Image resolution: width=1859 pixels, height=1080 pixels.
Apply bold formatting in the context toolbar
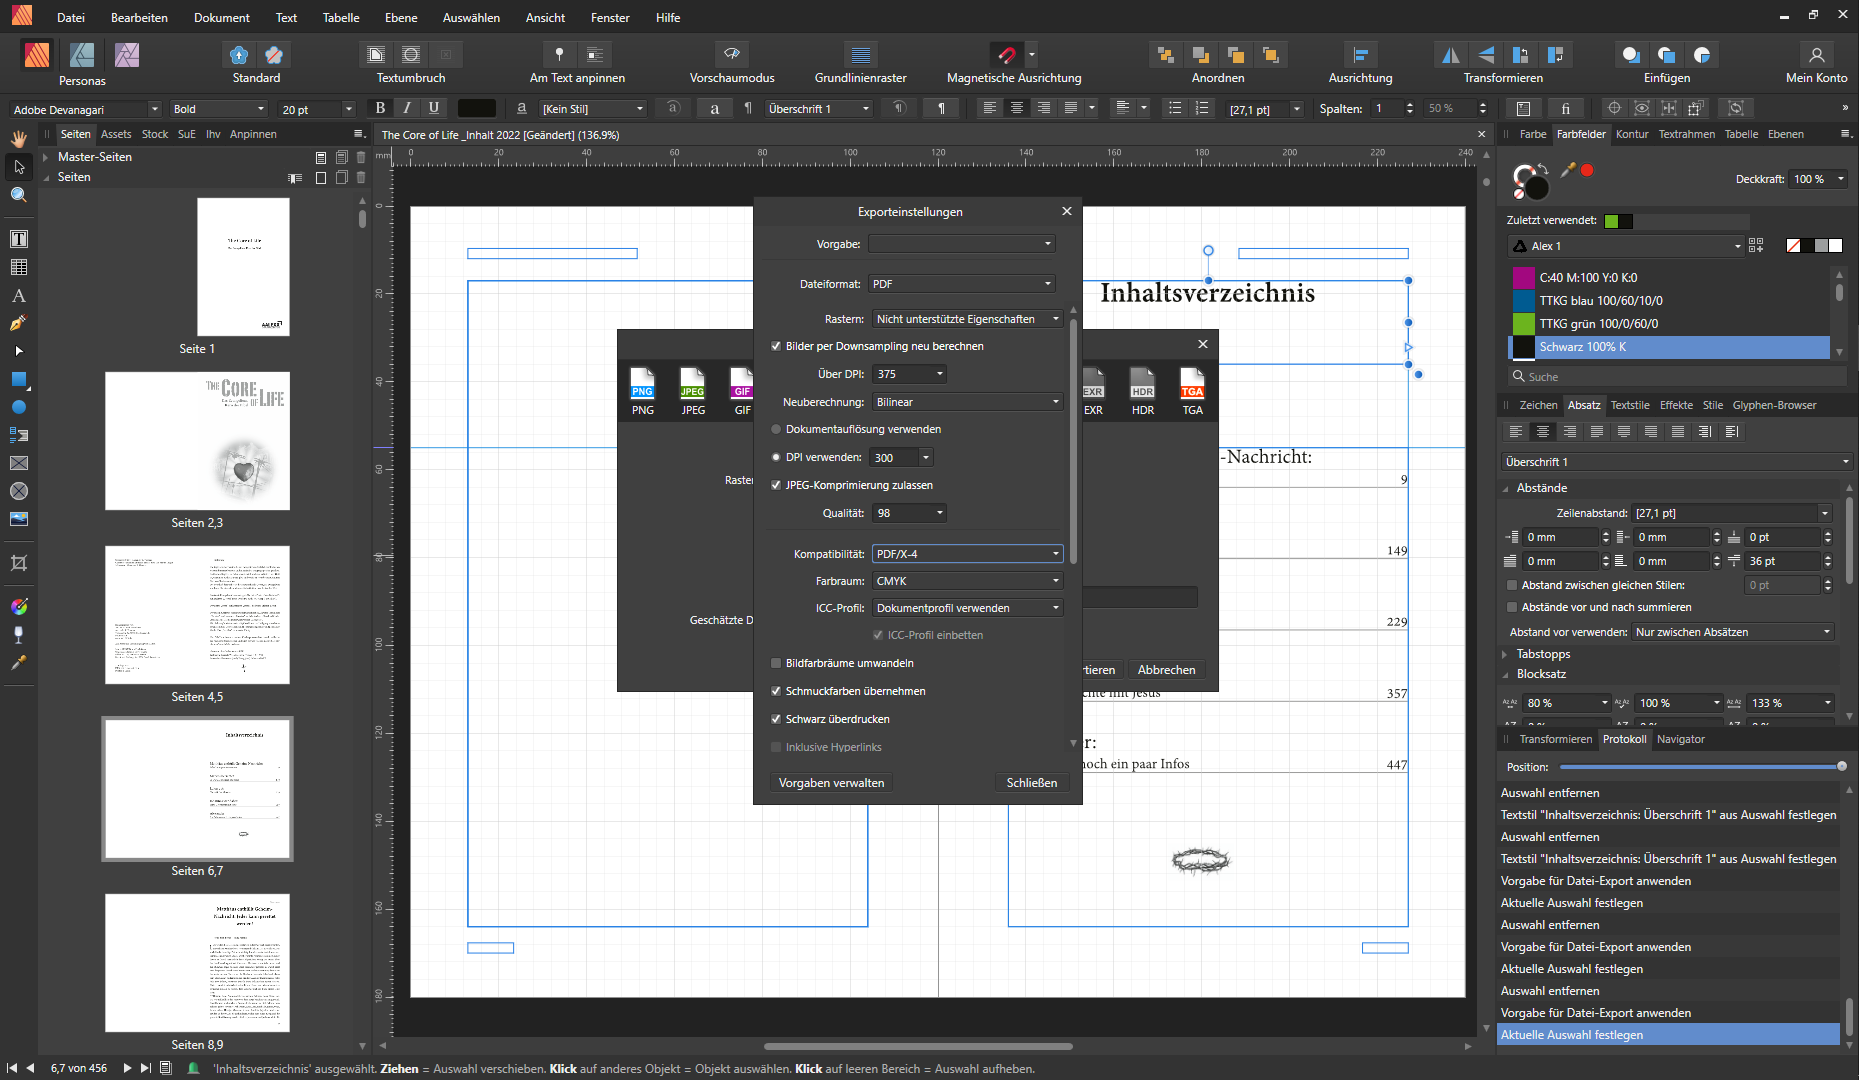pyautogui.click(x=380, y=108)
